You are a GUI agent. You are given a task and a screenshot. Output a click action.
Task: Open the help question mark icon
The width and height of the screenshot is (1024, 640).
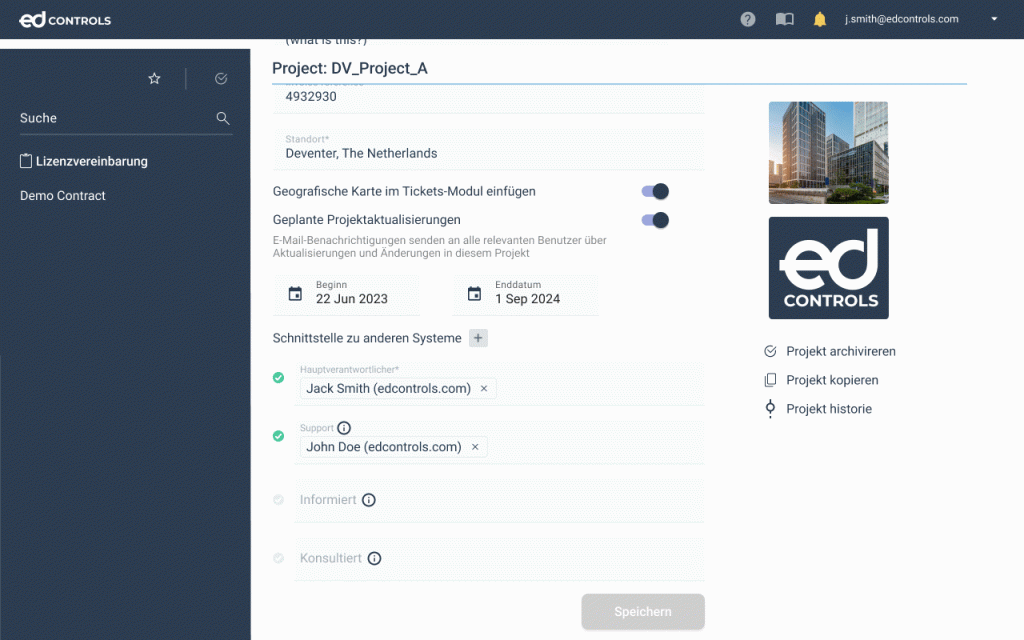click(x=748, y=19)
